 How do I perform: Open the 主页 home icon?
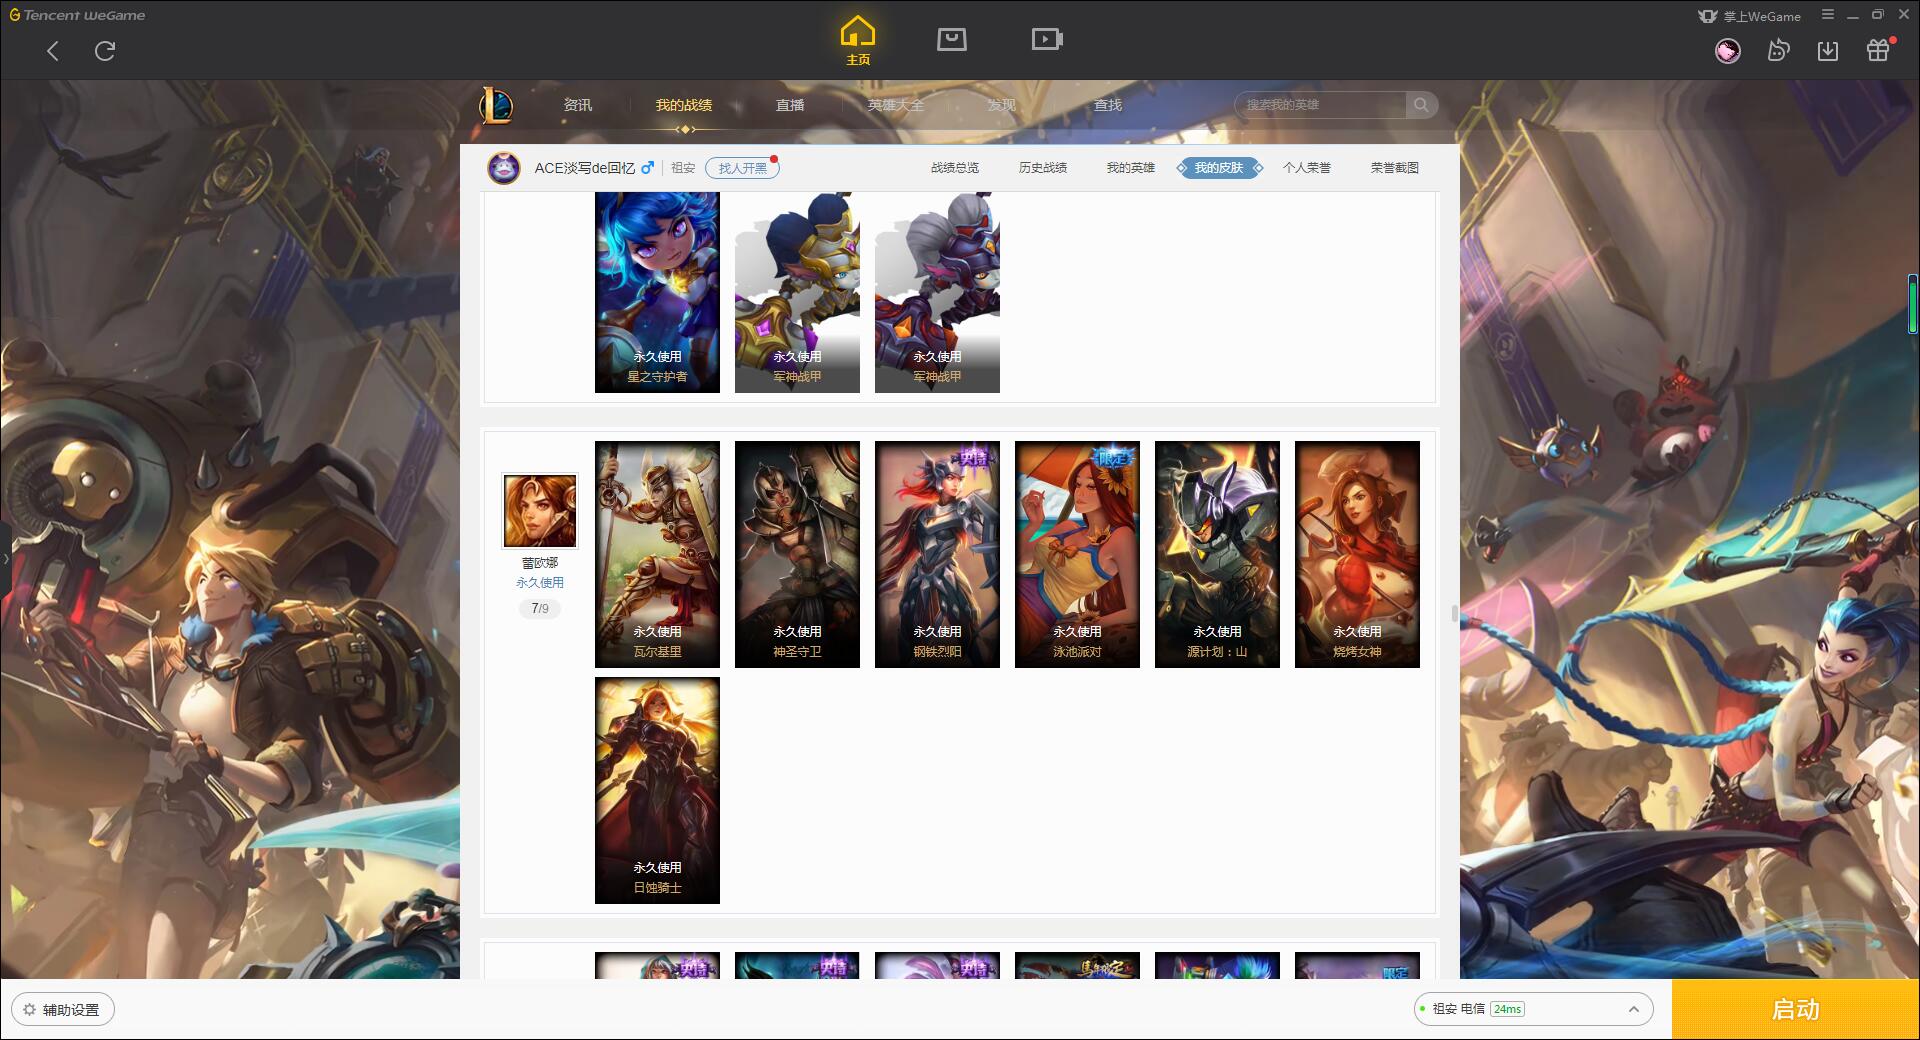[x=858, y=40]
